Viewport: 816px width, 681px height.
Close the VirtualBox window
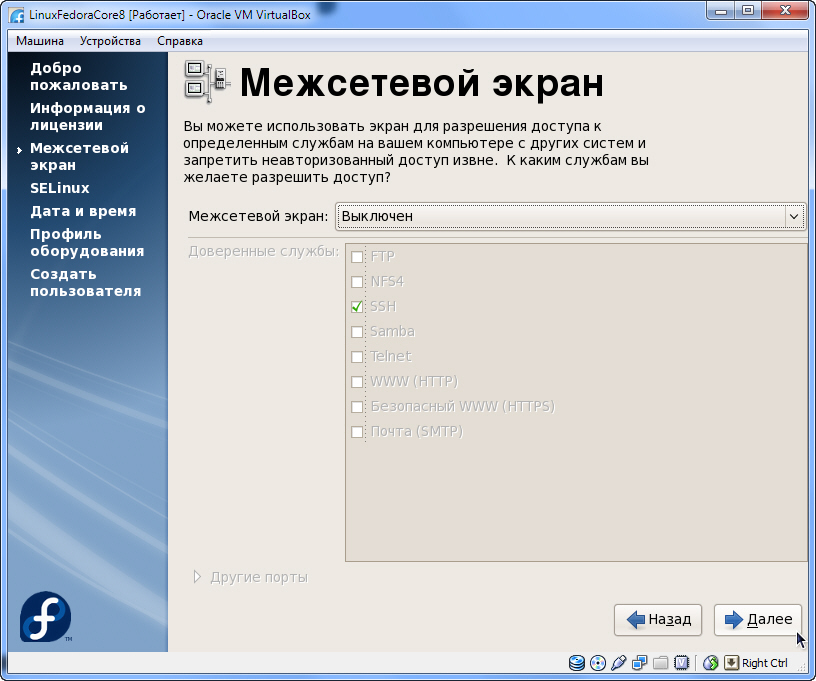pos(786,11)
